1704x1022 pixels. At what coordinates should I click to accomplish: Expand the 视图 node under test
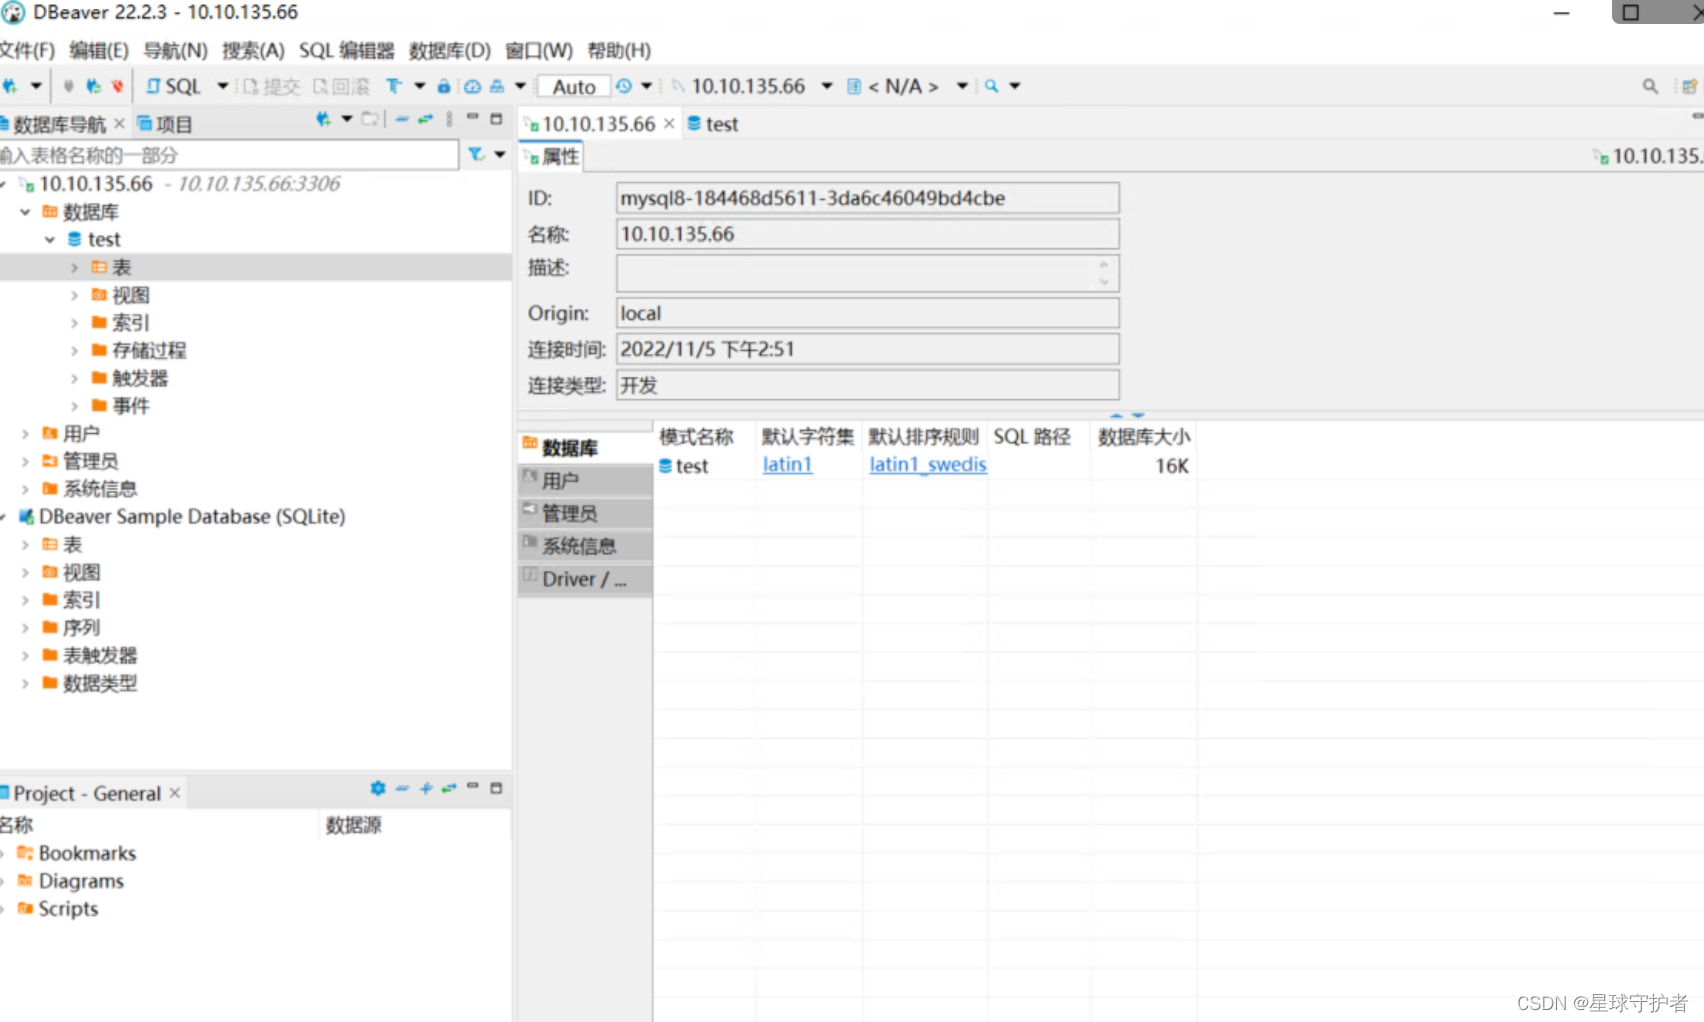(x=74, y=295)
